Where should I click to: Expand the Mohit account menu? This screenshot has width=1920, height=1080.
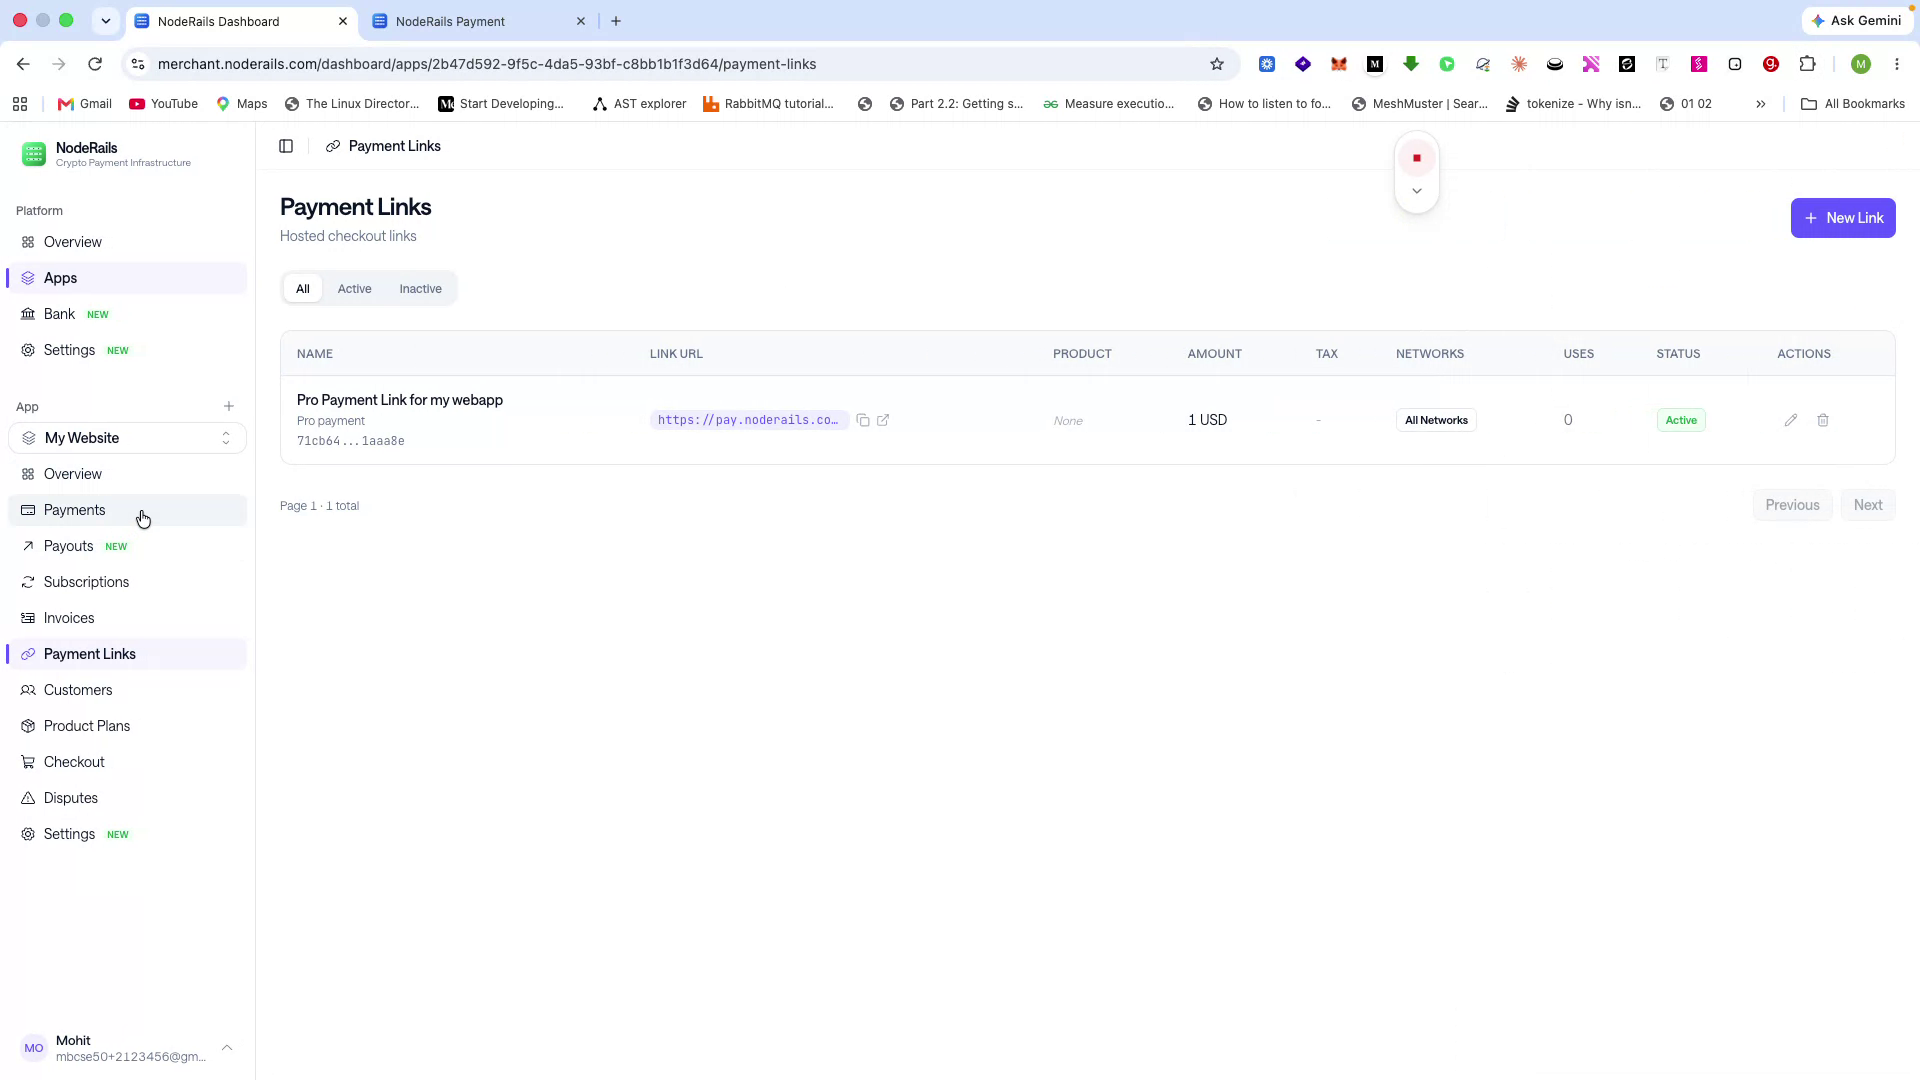click(127, 1048)
